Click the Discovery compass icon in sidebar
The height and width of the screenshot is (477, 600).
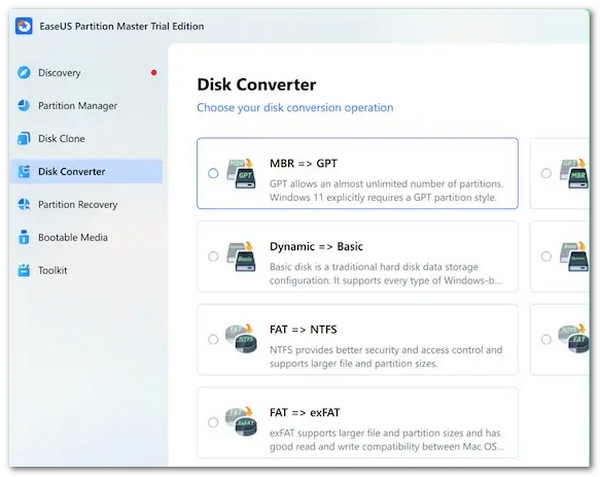coord(23,73)
